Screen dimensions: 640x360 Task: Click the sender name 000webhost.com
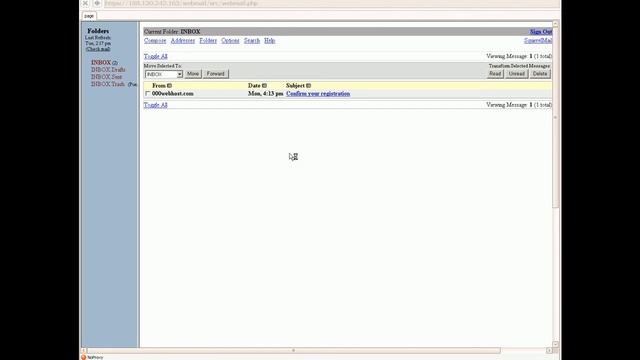pos(173,94)
